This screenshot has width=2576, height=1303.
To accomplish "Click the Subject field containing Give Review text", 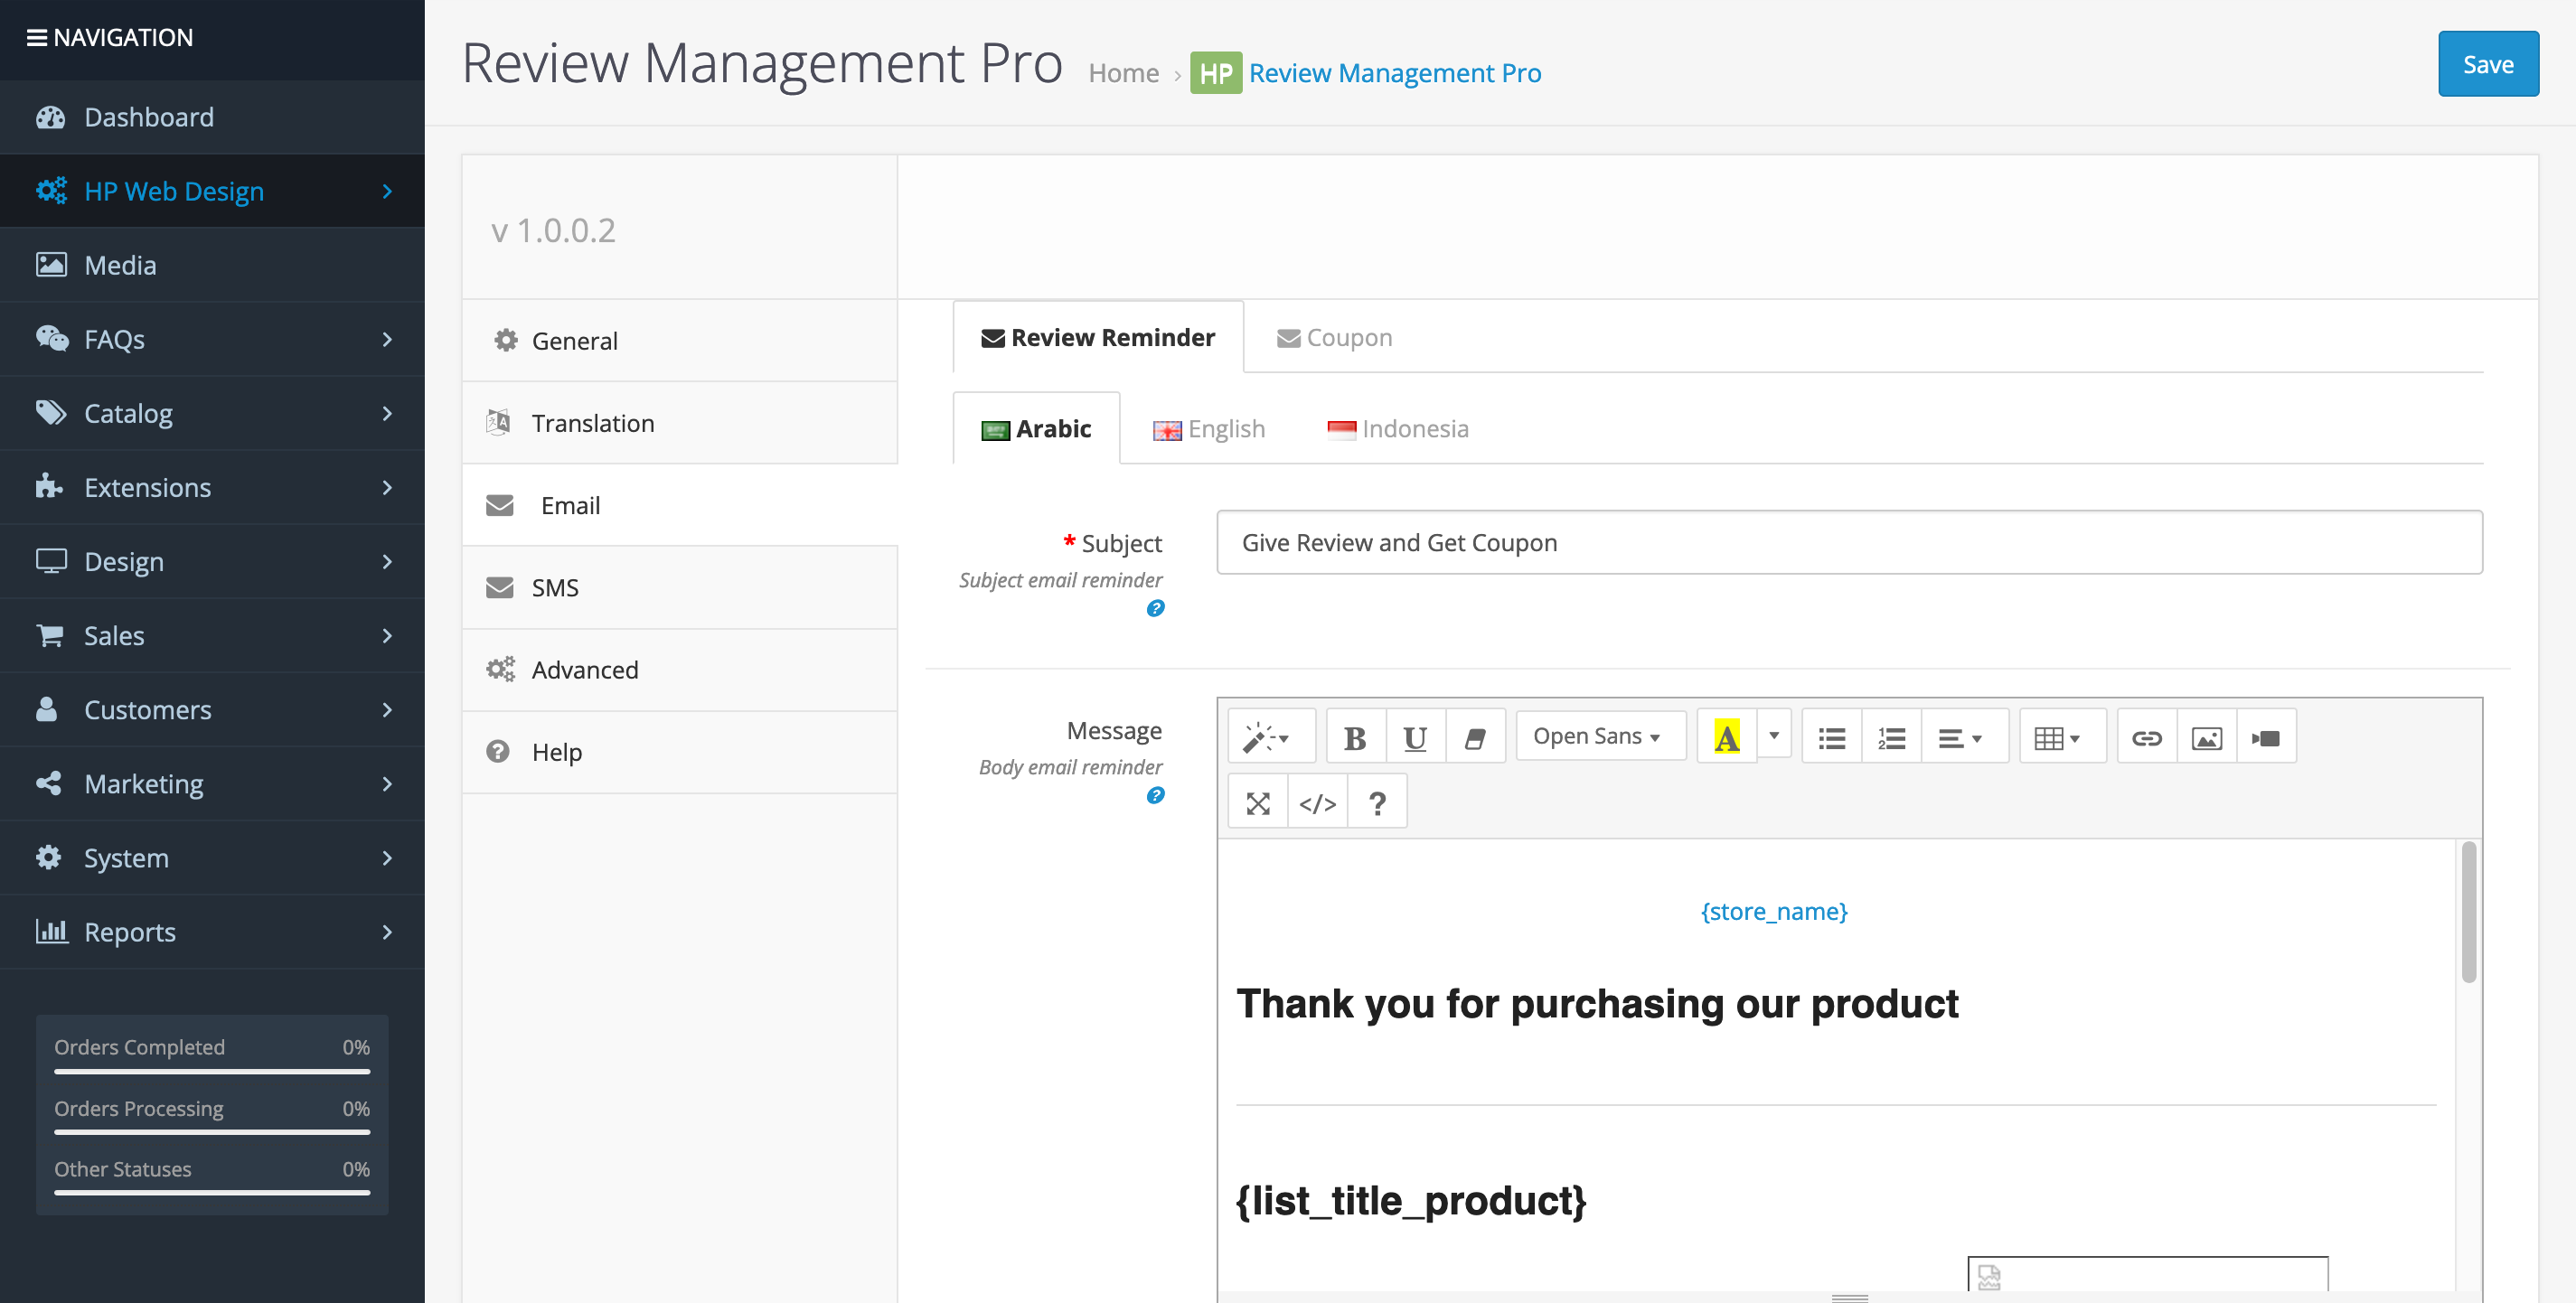I will (1700, 542).
